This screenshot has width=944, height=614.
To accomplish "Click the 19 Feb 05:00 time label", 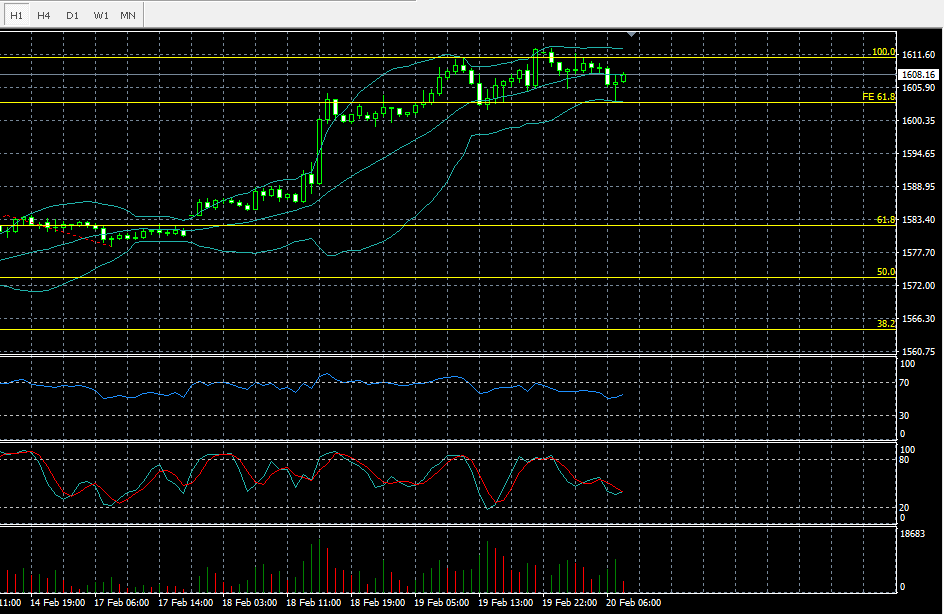I will 441,603.
